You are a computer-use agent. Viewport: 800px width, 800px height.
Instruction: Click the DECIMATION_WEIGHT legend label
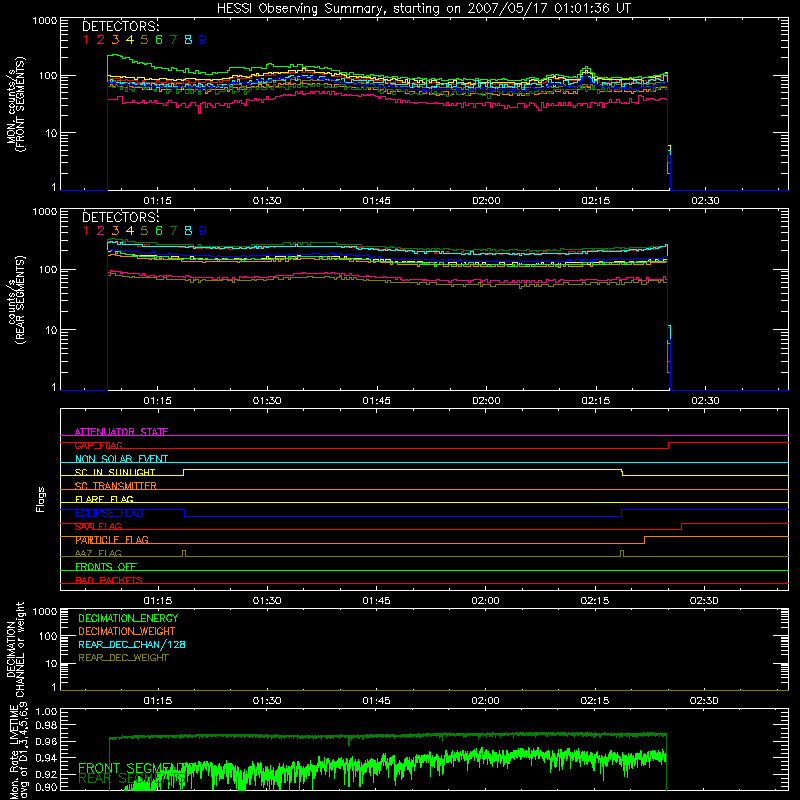127,631
